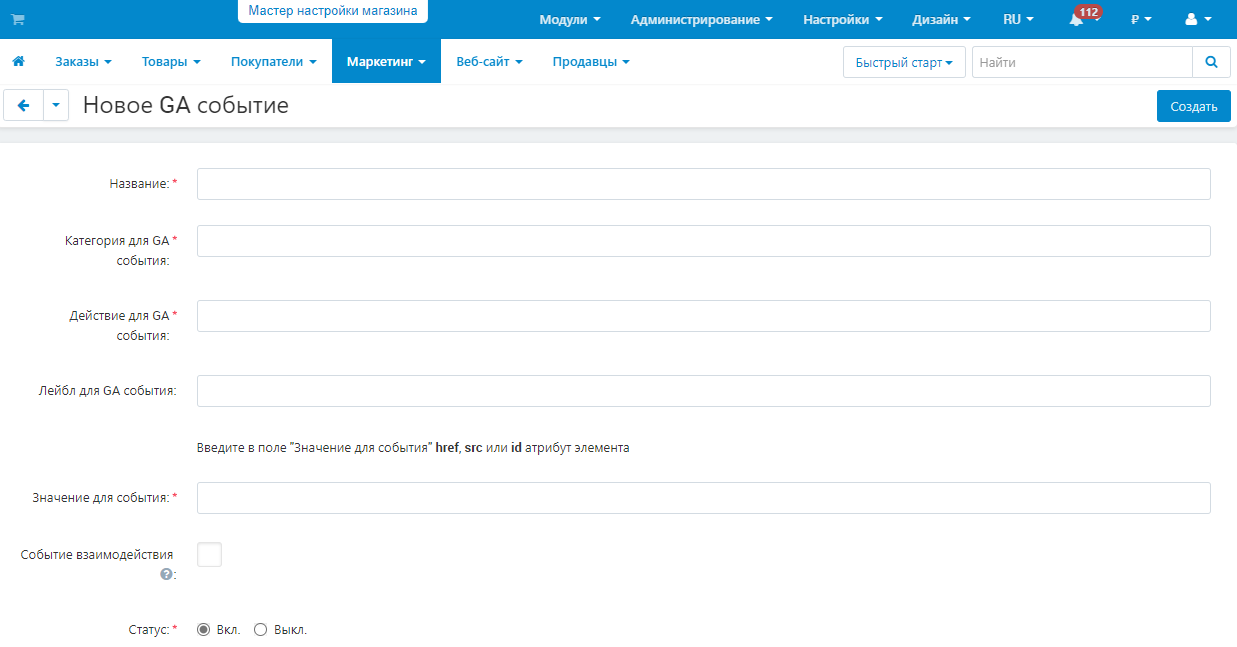Check the Событие взаимодействия checkbox

(209, 554)
